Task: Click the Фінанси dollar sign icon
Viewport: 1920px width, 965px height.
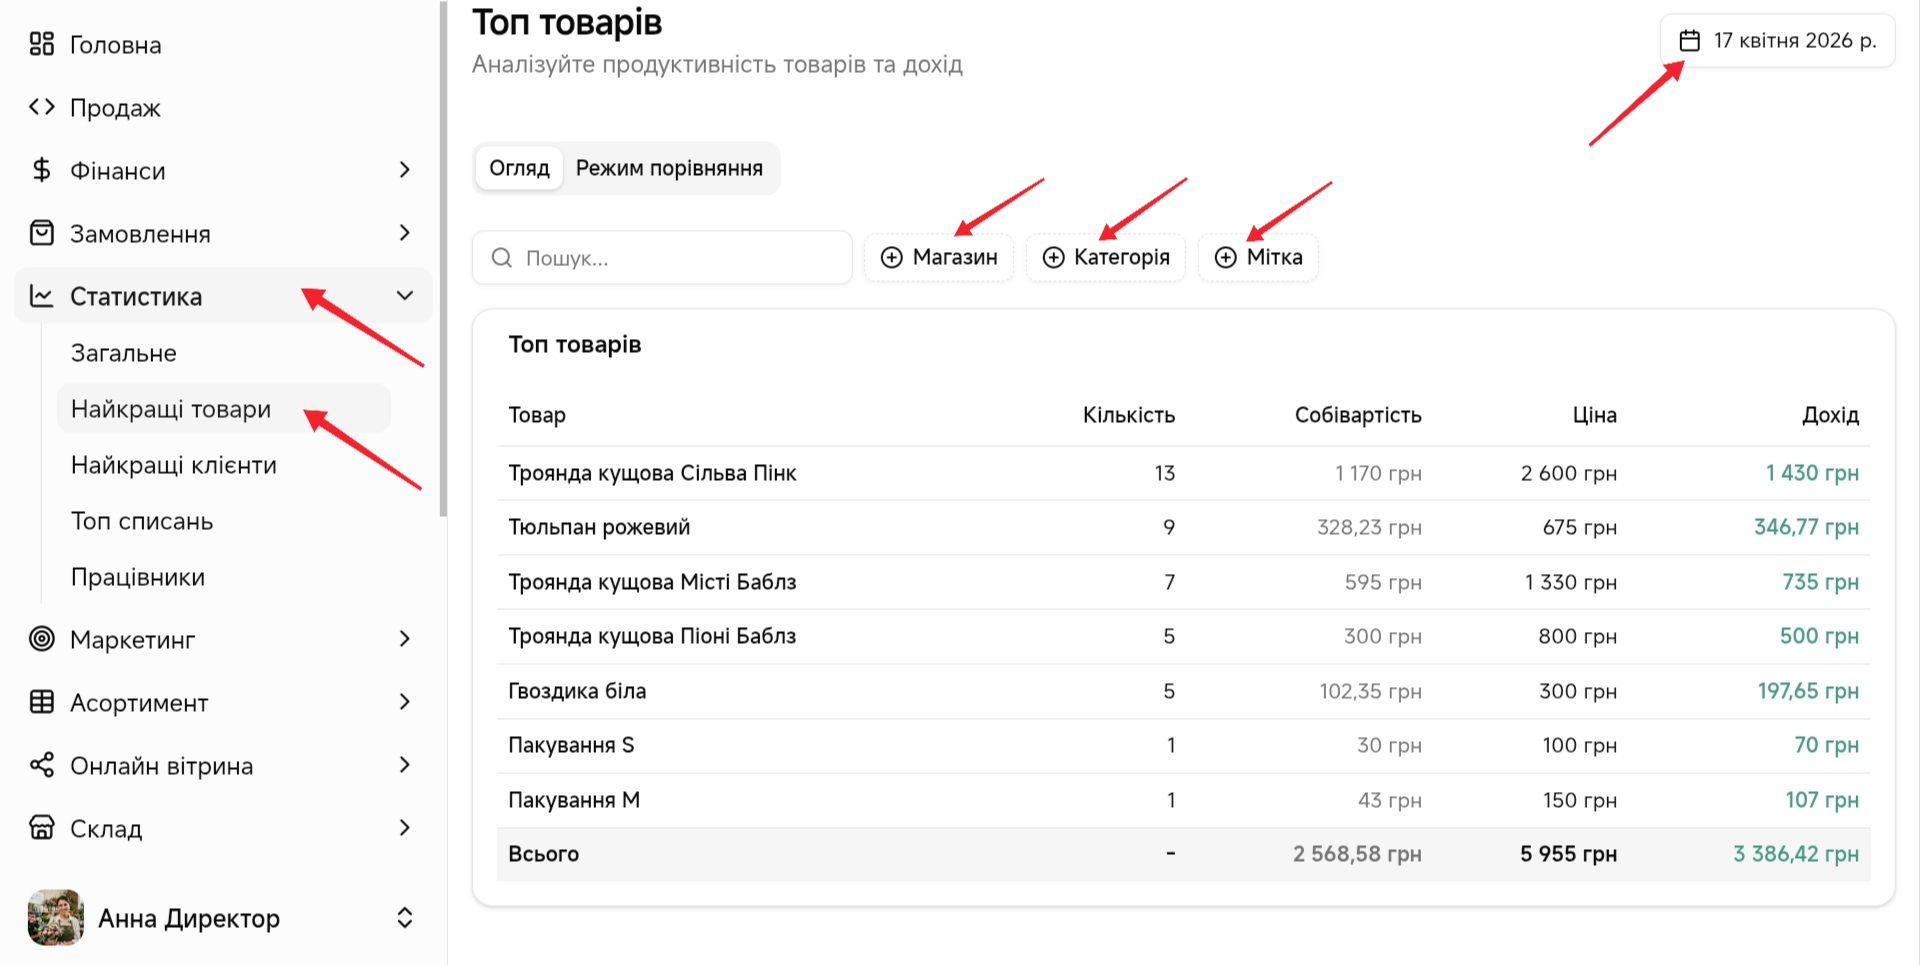Action: (41, 170)
